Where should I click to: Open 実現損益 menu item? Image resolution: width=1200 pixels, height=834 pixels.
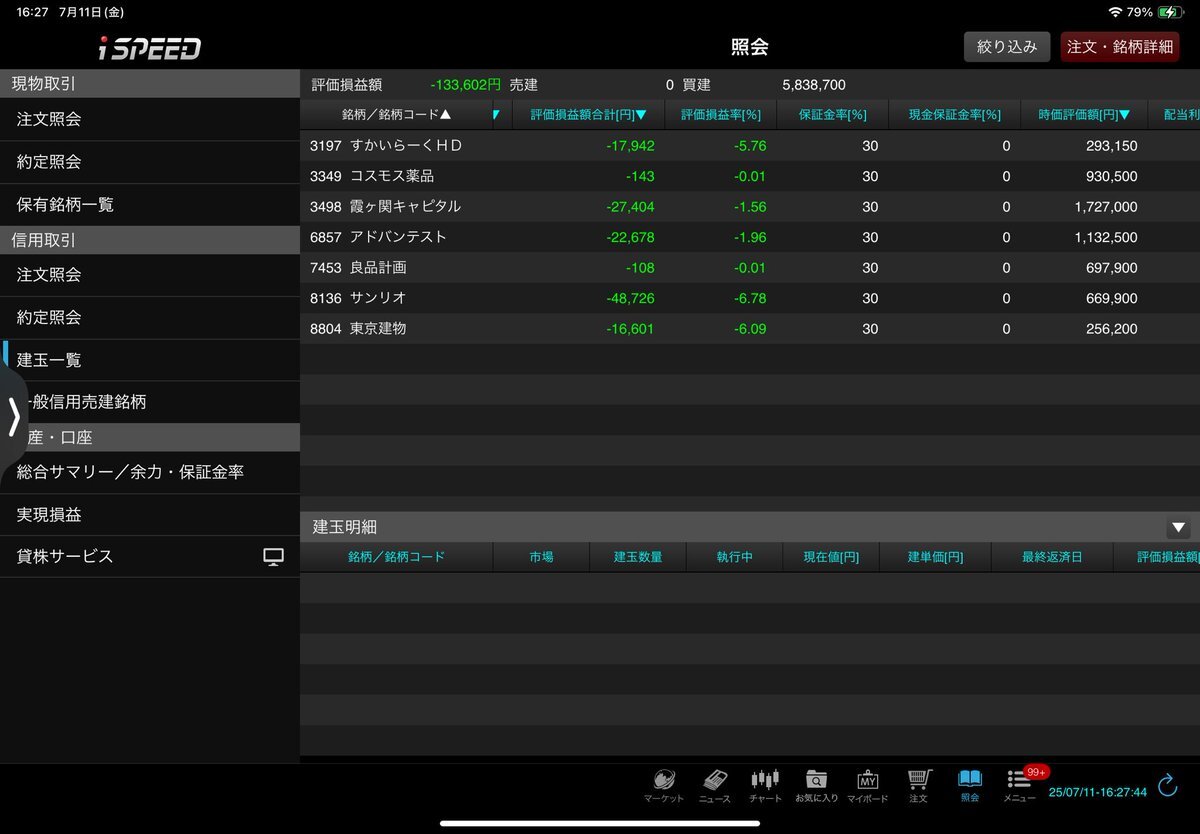(150, 515)
